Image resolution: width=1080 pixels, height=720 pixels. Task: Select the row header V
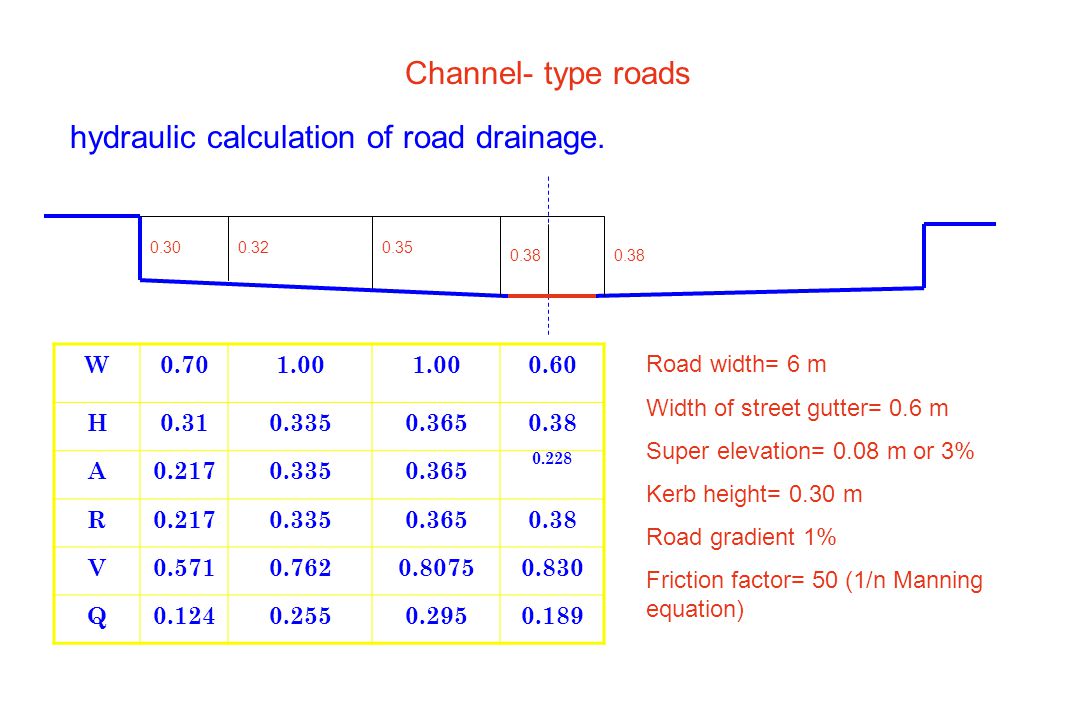point(97,568)
